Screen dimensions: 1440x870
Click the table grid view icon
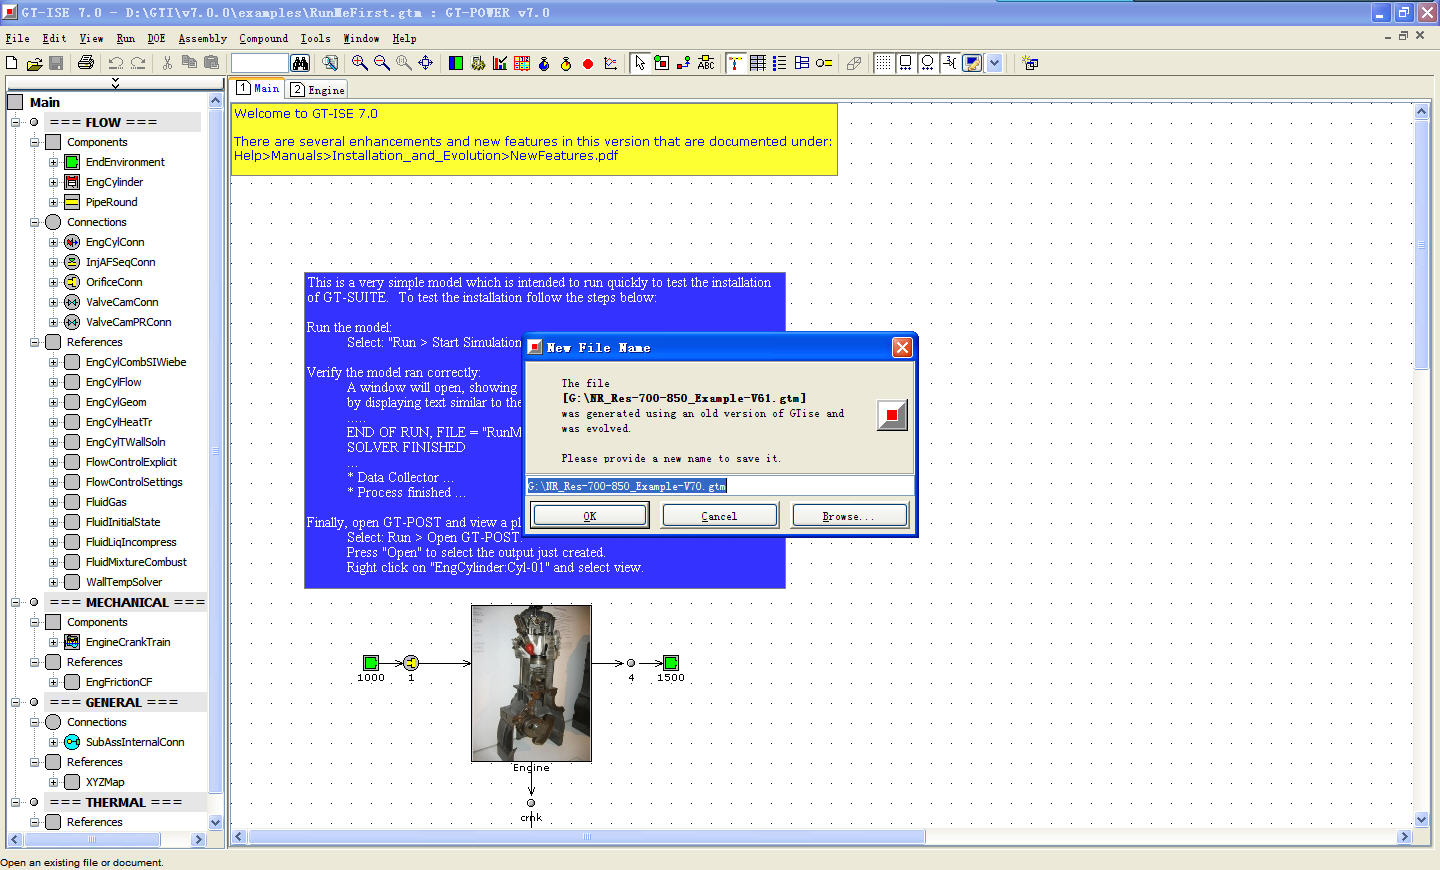[x=758, y=63]
